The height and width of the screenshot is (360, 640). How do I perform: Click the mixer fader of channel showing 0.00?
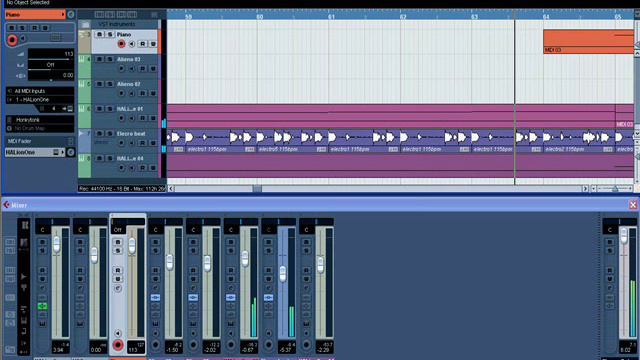pos(94,255)
